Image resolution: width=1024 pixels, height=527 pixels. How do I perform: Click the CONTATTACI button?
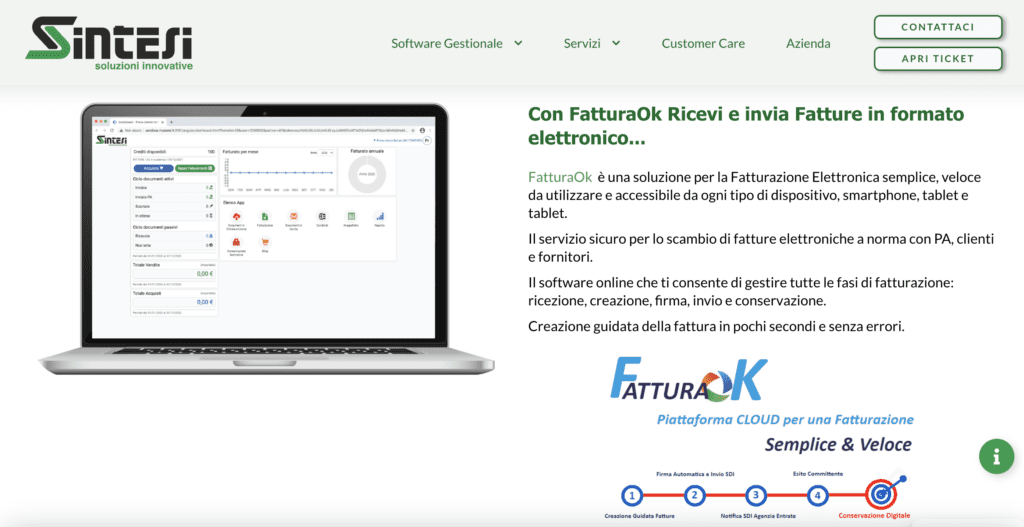[x=938, y=27]
